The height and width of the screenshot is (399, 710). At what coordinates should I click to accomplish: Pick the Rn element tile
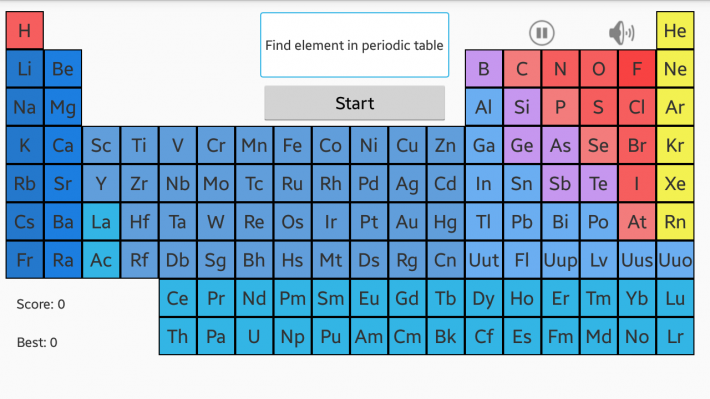pos(675,221)
